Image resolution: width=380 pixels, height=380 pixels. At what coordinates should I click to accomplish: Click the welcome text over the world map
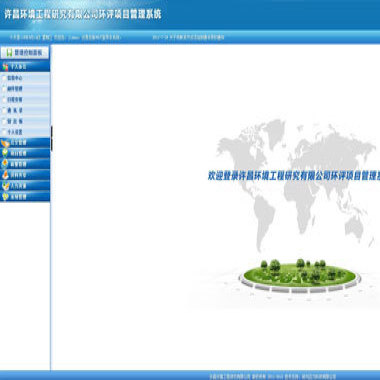click(x=294, y=176)
